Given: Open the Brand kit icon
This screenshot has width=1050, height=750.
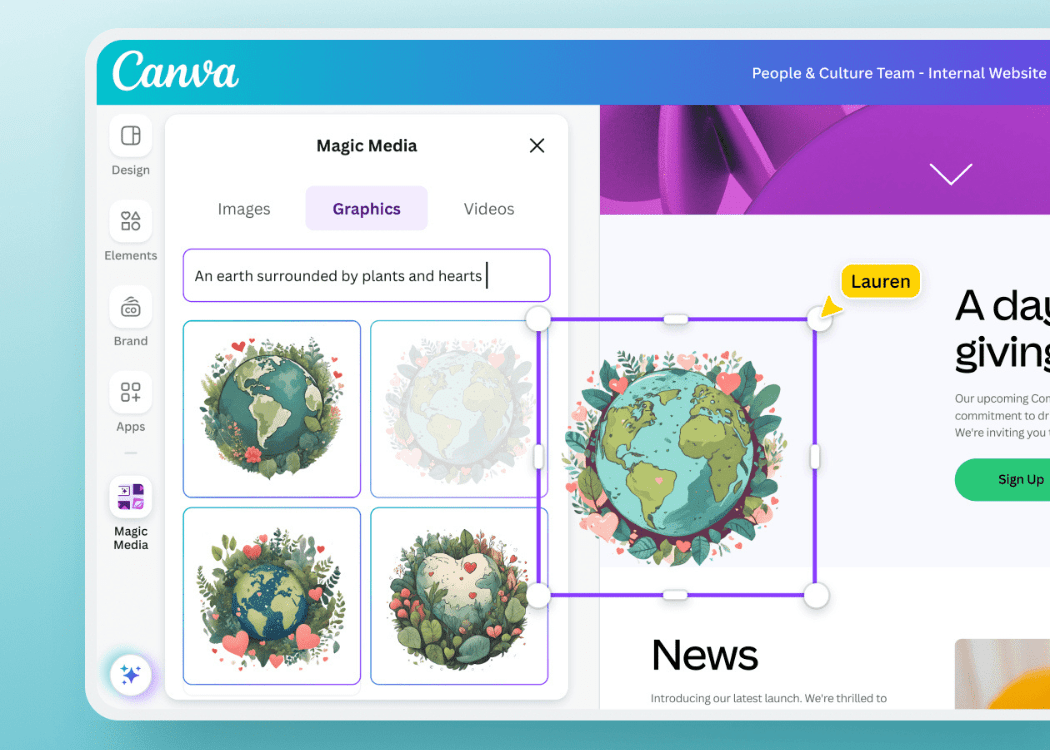Looking at the screenshot, I should tap(131, 307).
